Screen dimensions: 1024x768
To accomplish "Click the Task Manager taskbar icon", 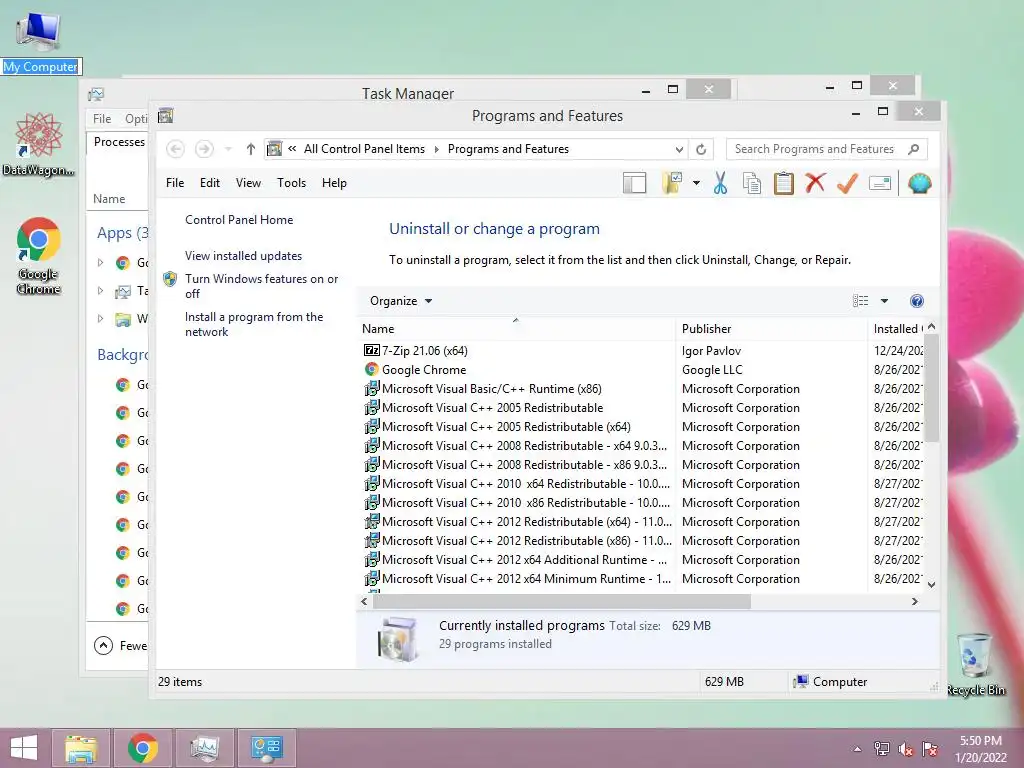I will (204, 748).
